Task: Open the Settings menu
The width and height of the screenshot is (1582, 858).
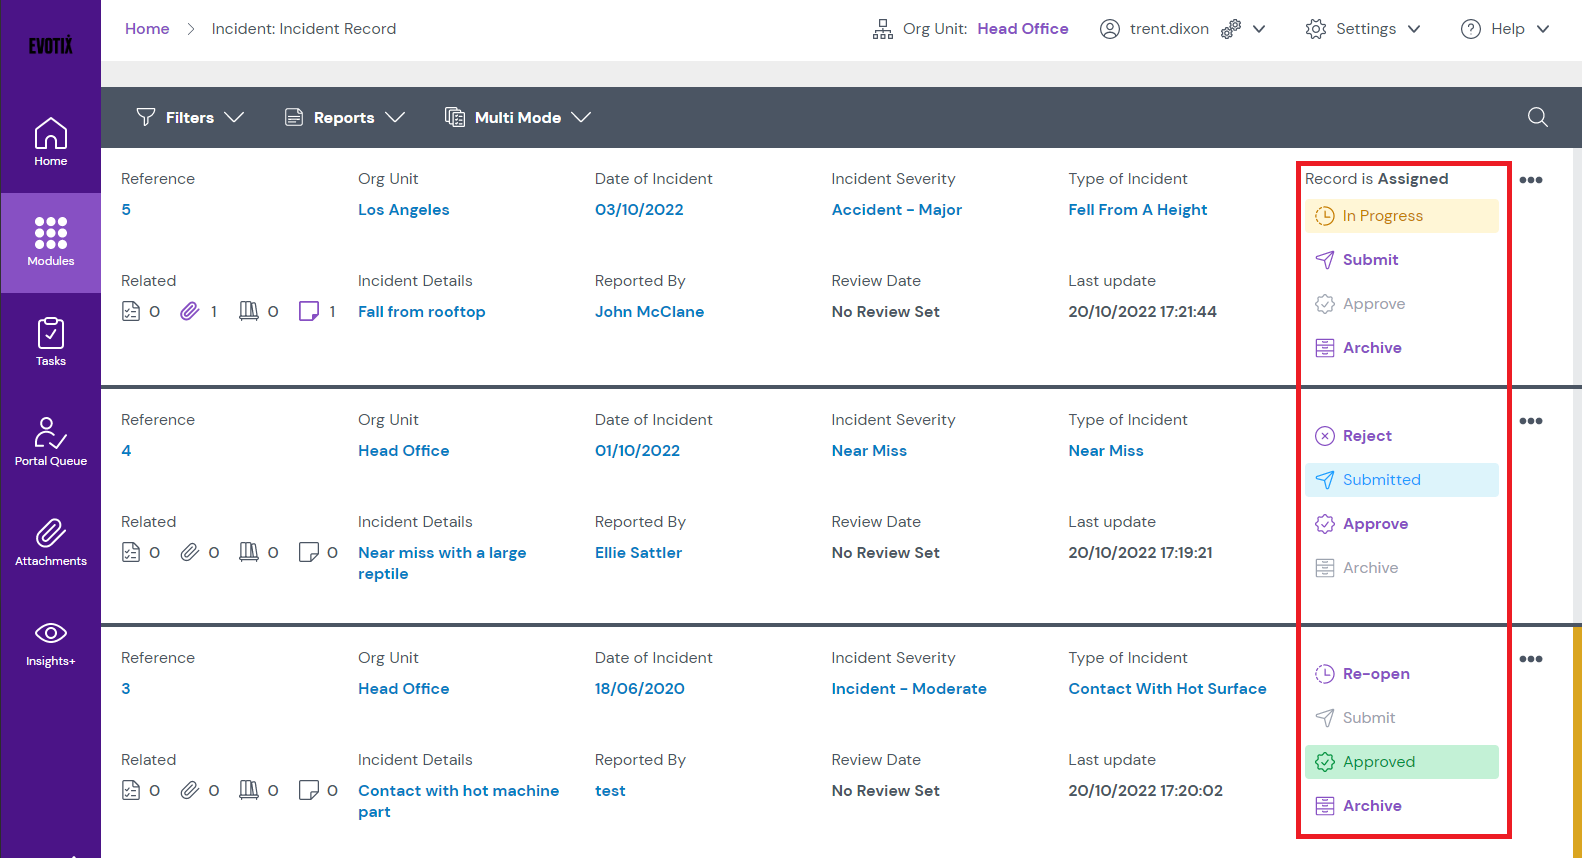Action: coord(1363,29)
